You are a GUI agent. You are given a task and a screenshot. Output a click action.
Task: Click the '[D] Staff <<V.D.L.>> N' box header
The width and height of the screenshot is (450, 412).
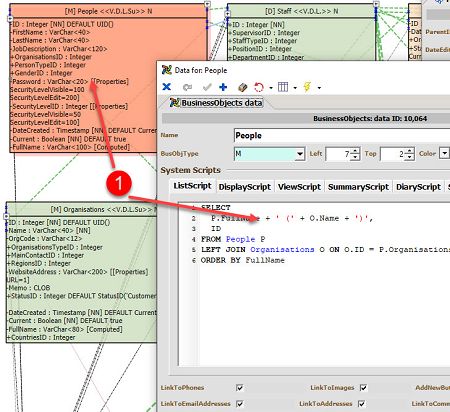coord(302,11)
